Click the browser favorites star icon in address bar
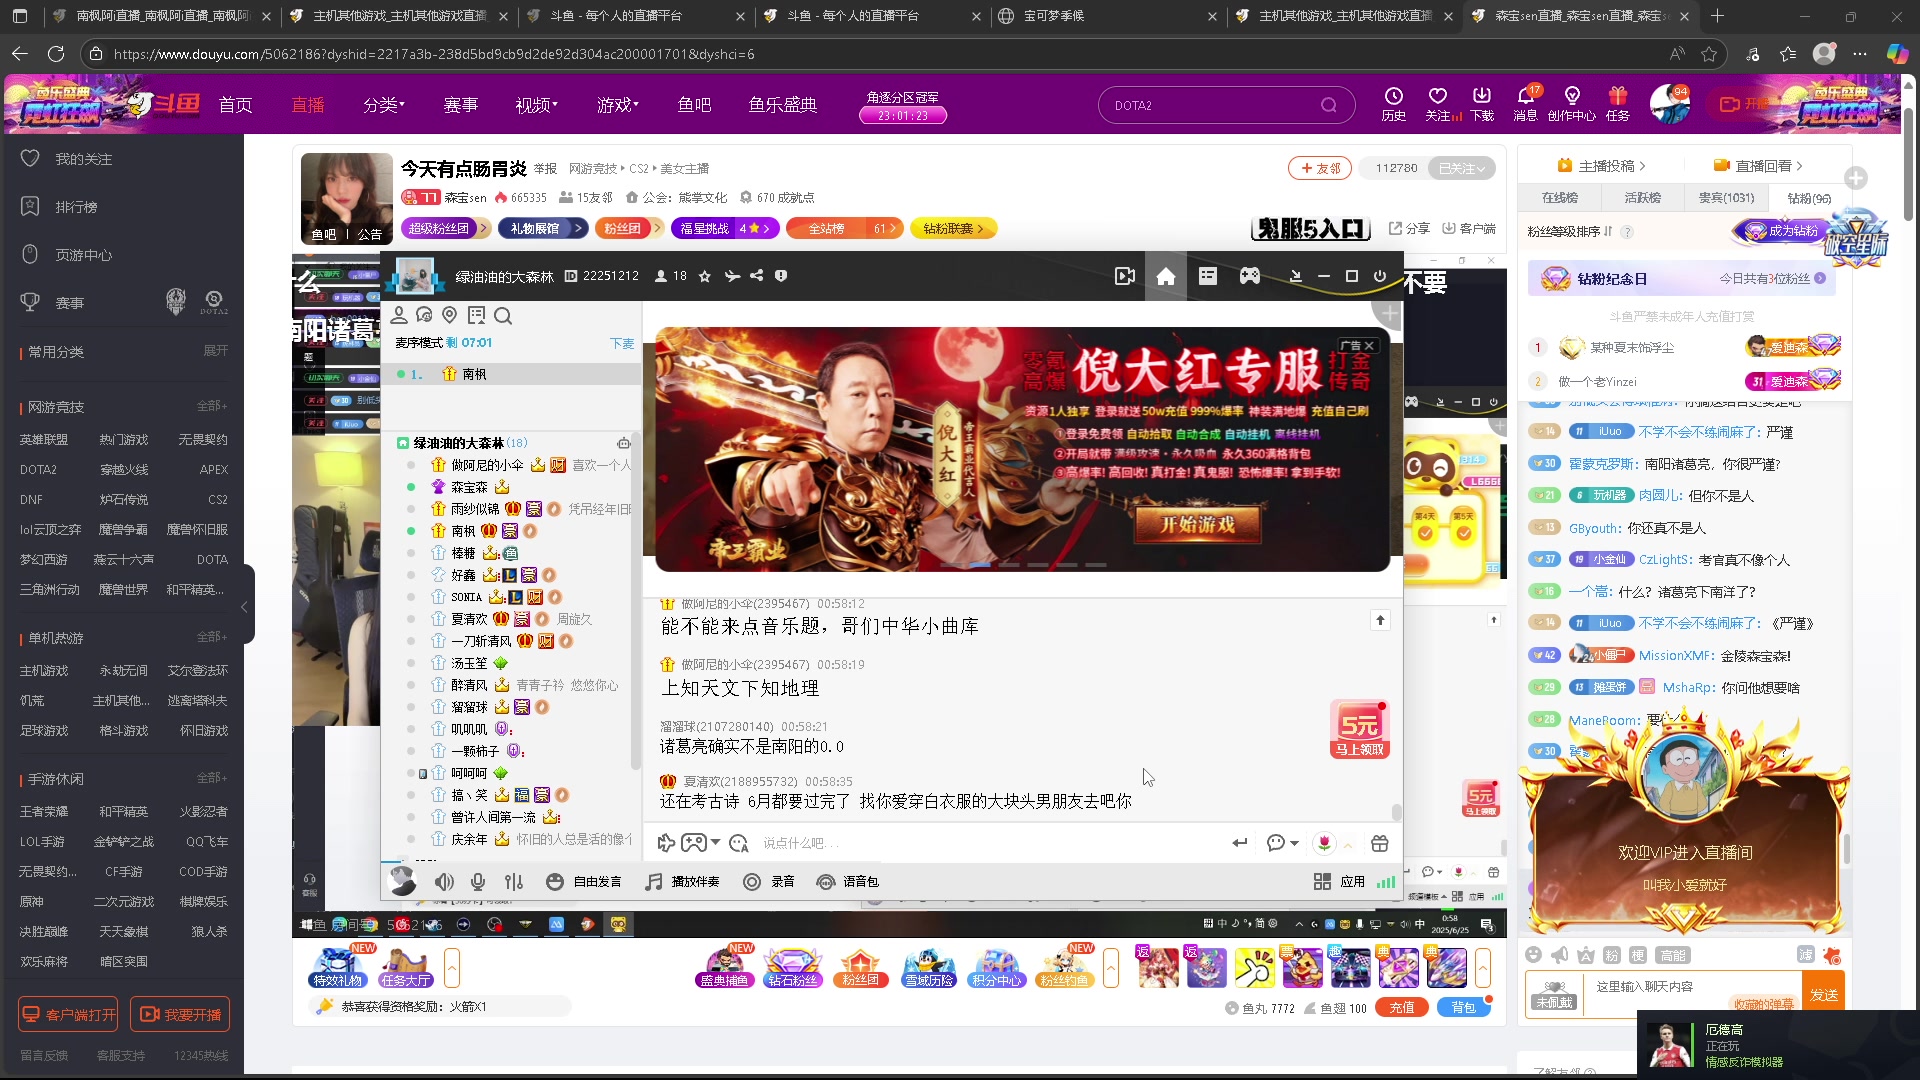Viewport: 1920px width, 1080px height. tap(1710, 54)
